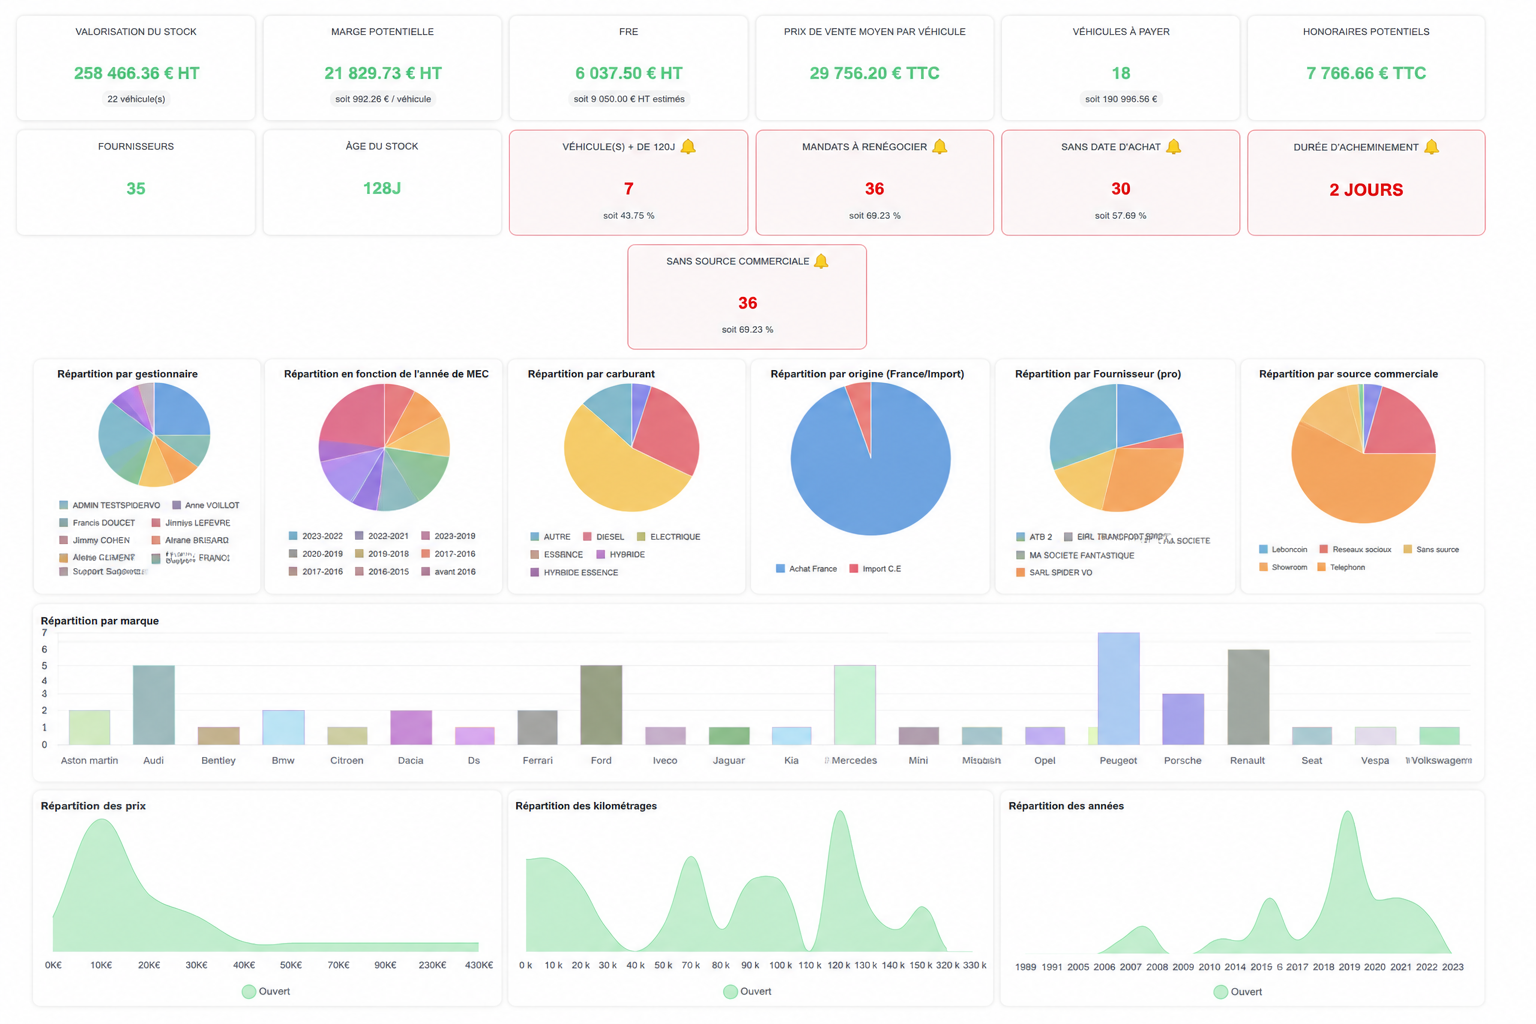Click the soit 190 996.56 € badge
1536x1024 pixels.
[1120, 99]
